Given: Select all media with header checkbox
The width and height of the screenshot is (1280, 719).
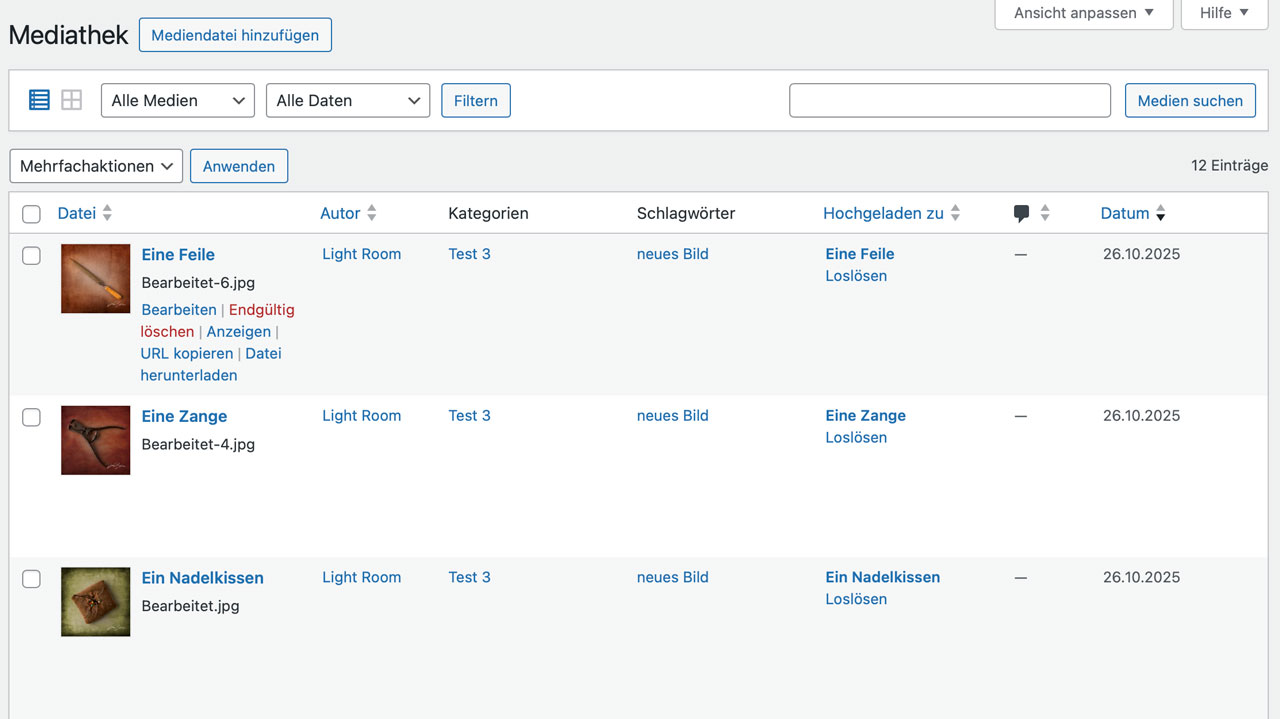Looking at the screenshot, I should click(32, 214).
